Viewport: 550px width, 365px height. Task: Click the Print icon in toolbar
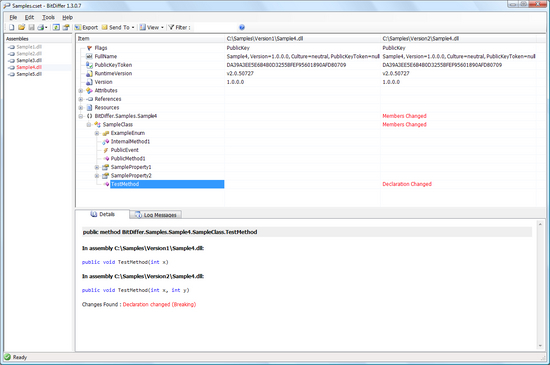tap(41, 27)
